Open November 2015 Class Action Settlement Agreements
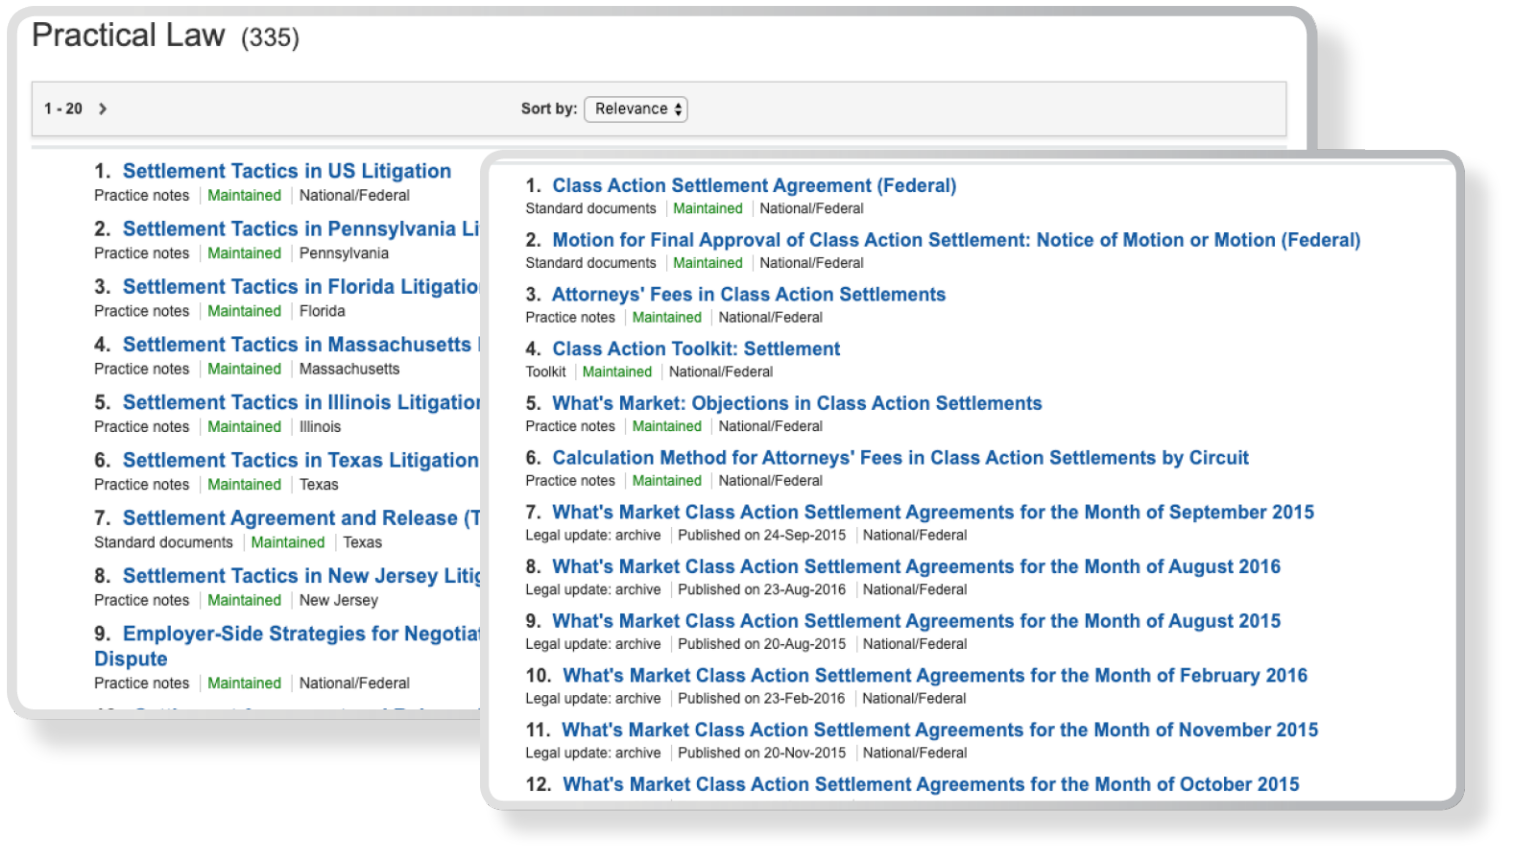1536x864 pixels. coord(940,730)
